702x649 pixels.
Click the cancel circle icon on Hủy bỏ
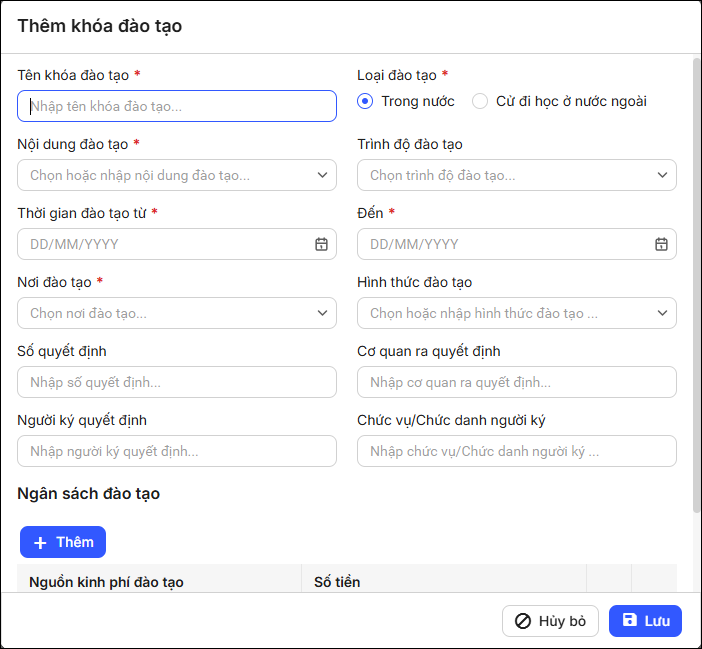click(x=522, y=621)
